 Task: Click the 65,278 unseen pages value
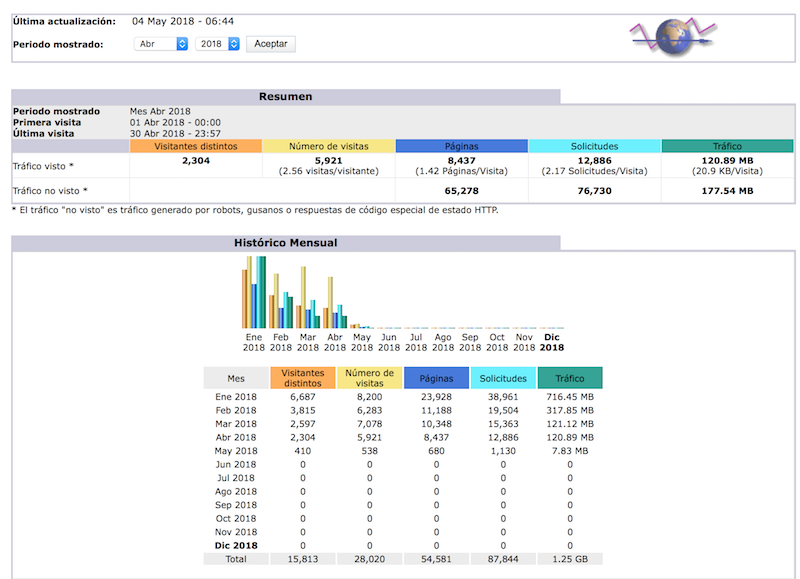[x=462, y=191]
